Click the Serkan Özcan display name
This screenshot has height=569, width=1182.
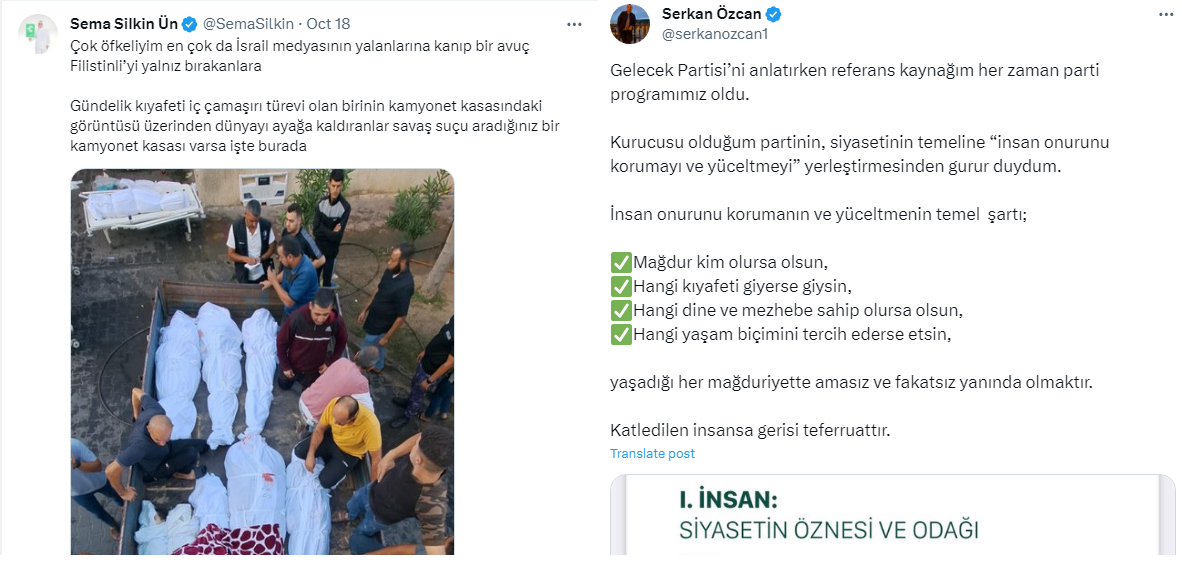click(712, 14)
